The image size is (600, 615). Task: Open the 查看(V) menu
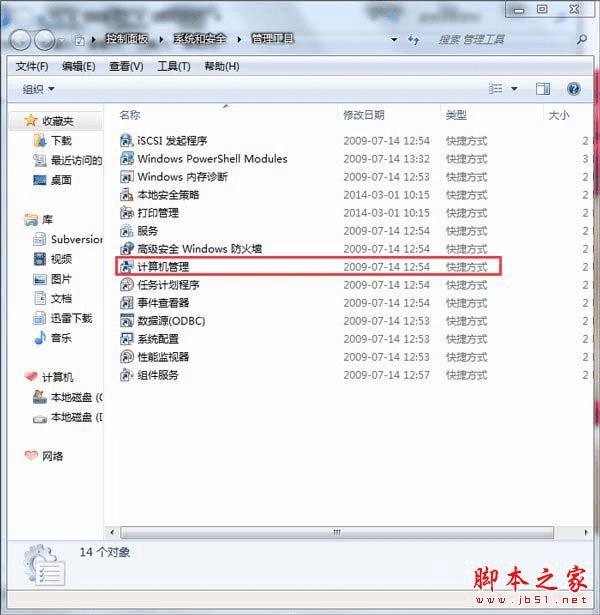point(126,66)
